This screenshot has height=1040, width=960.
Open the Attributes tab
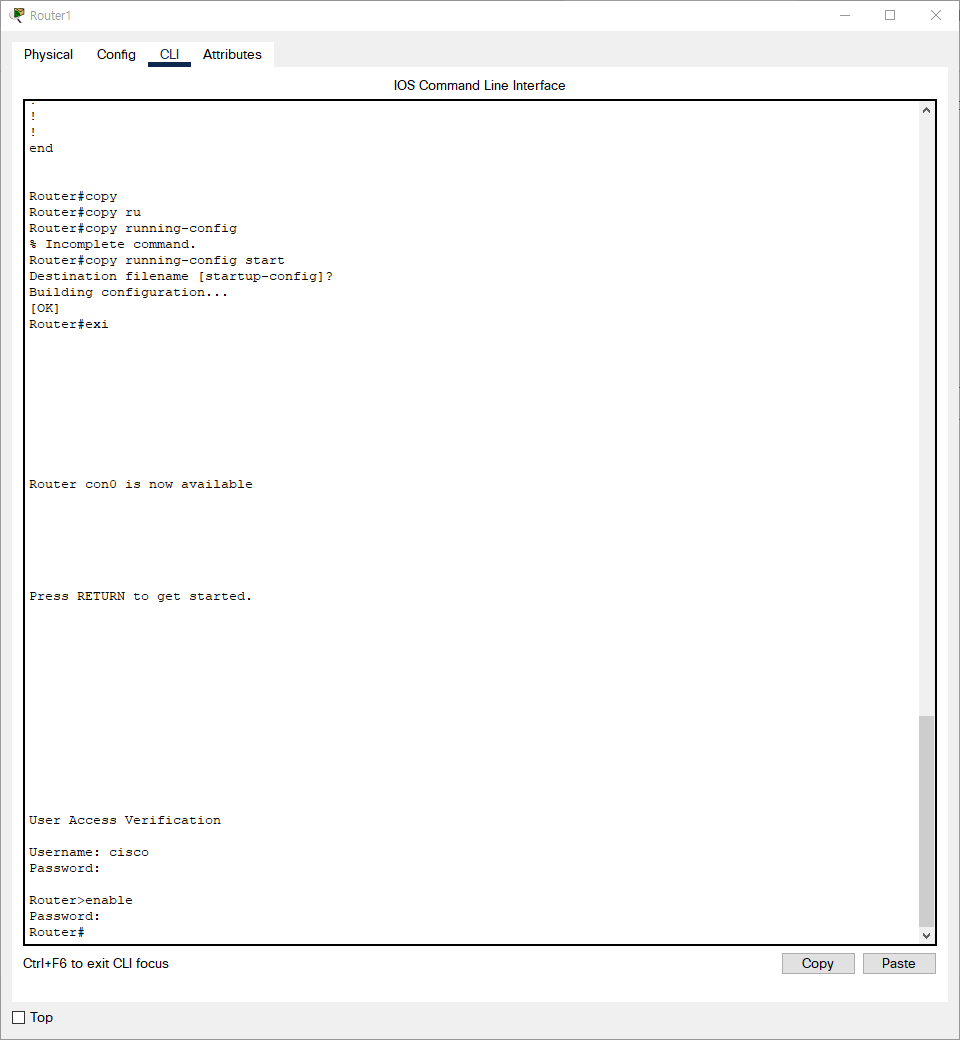pos(232,54)
